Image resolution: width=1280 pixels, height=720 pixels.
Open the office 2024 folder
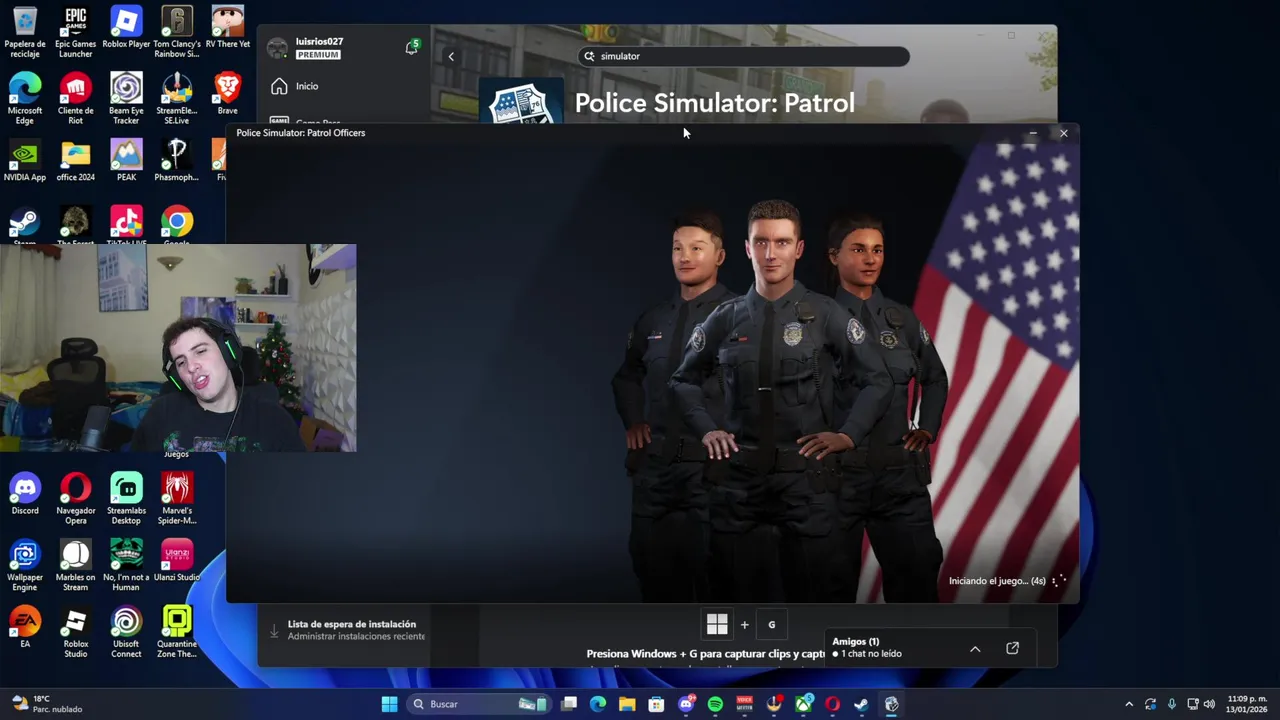75,160
